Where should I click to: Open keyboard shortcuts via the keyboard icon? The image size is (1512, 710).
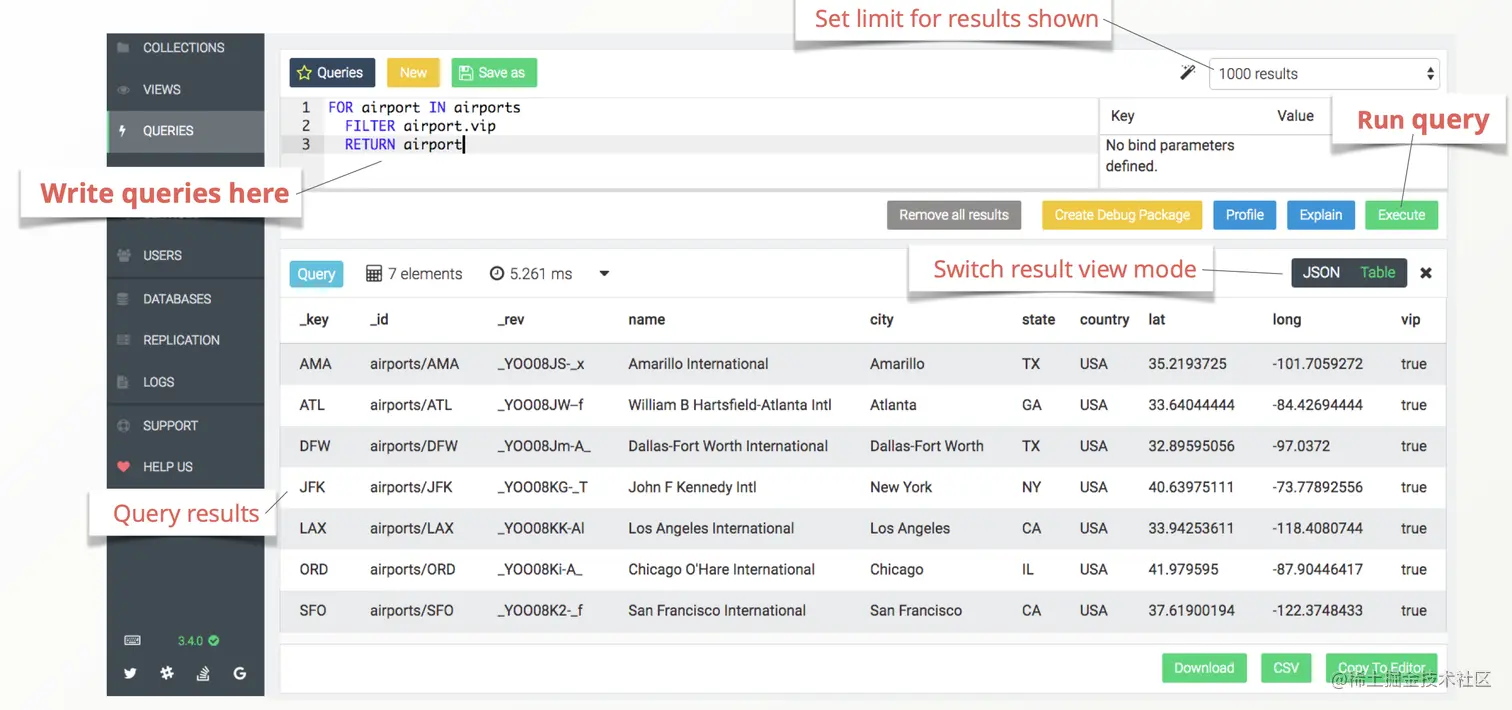coord(132,641)
